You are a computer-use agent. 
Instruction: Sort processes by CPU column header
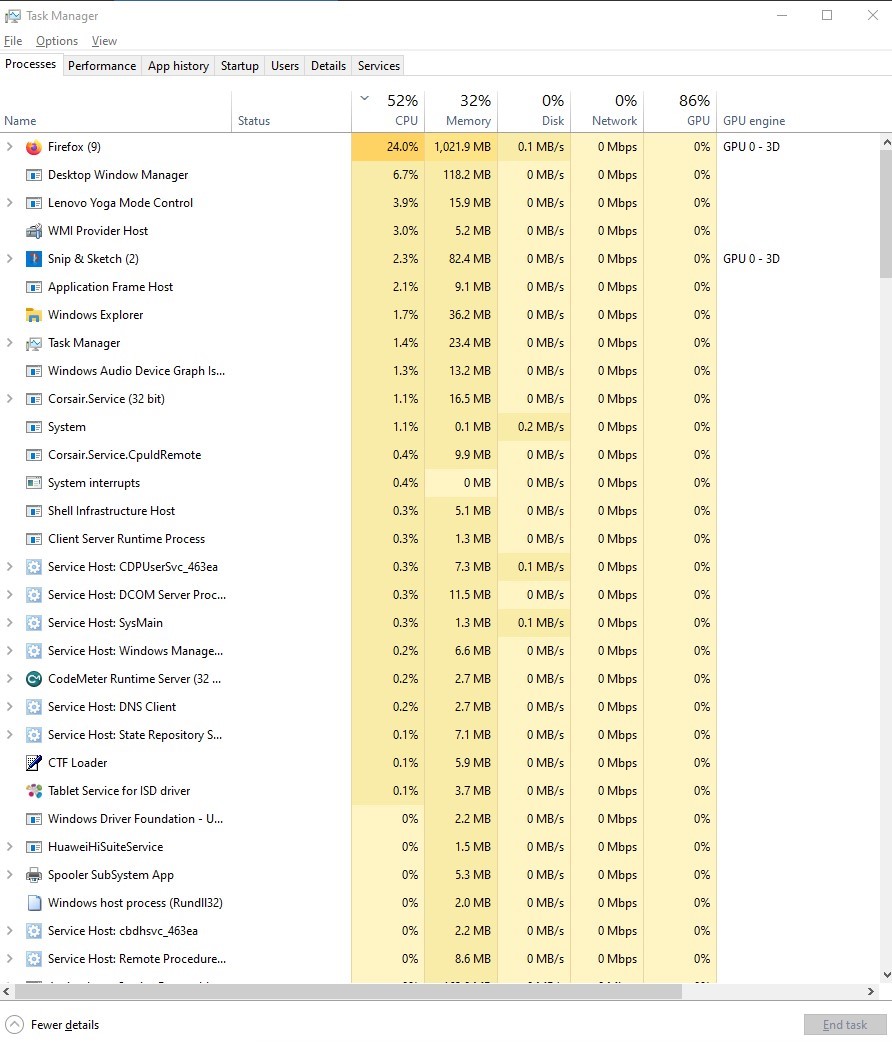[388, 111]
